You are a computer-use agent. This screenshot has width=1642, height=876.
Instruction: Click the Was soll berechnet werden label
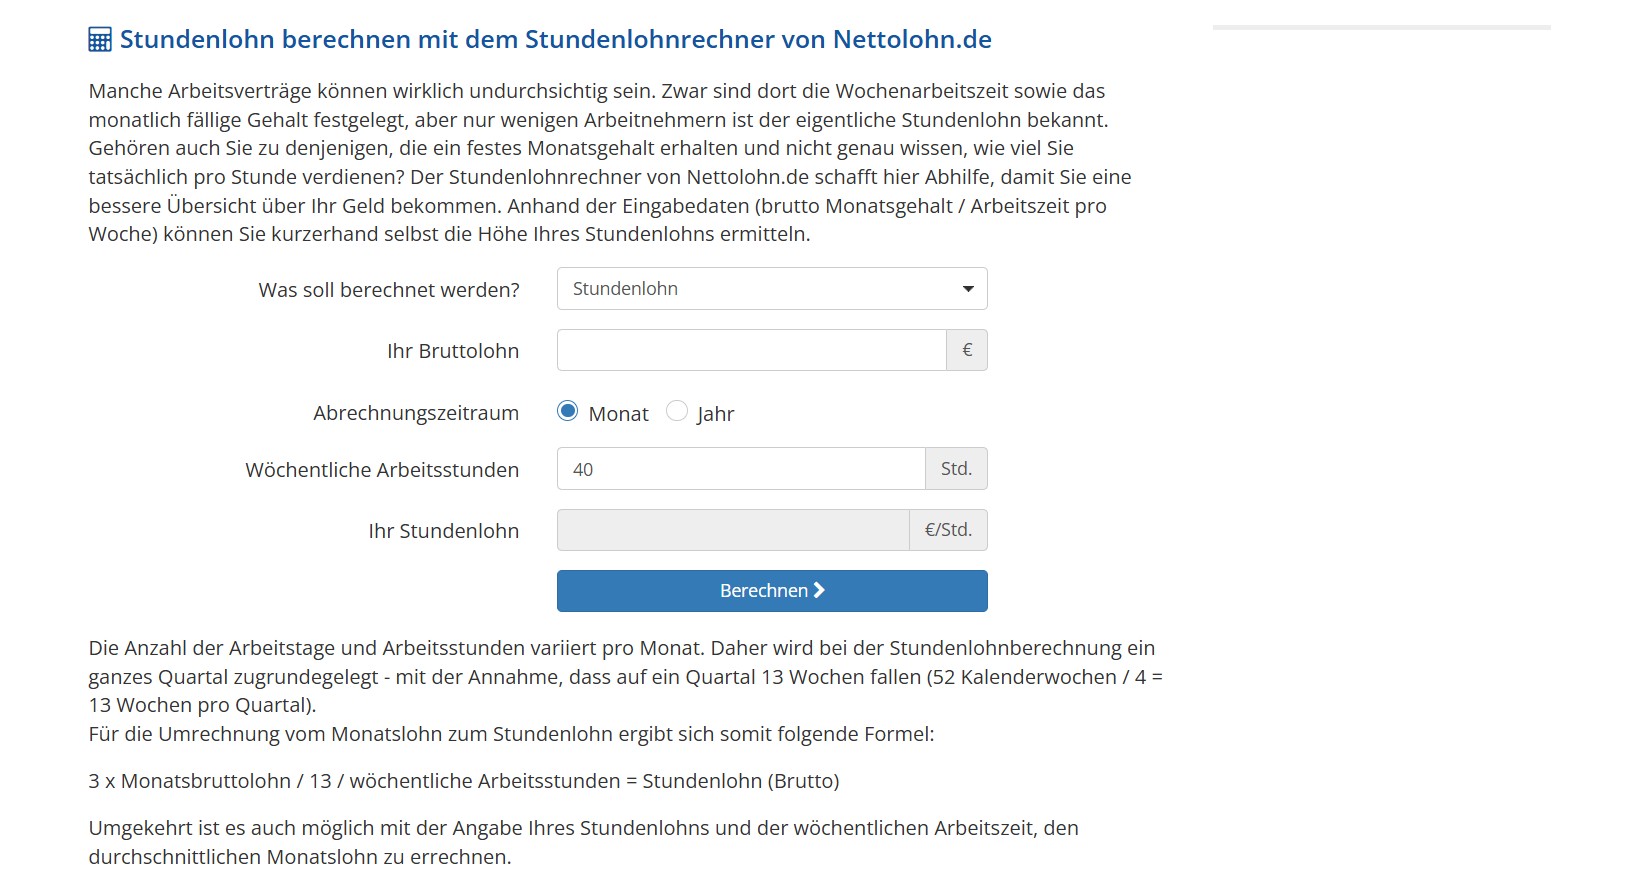pos(389,290)
